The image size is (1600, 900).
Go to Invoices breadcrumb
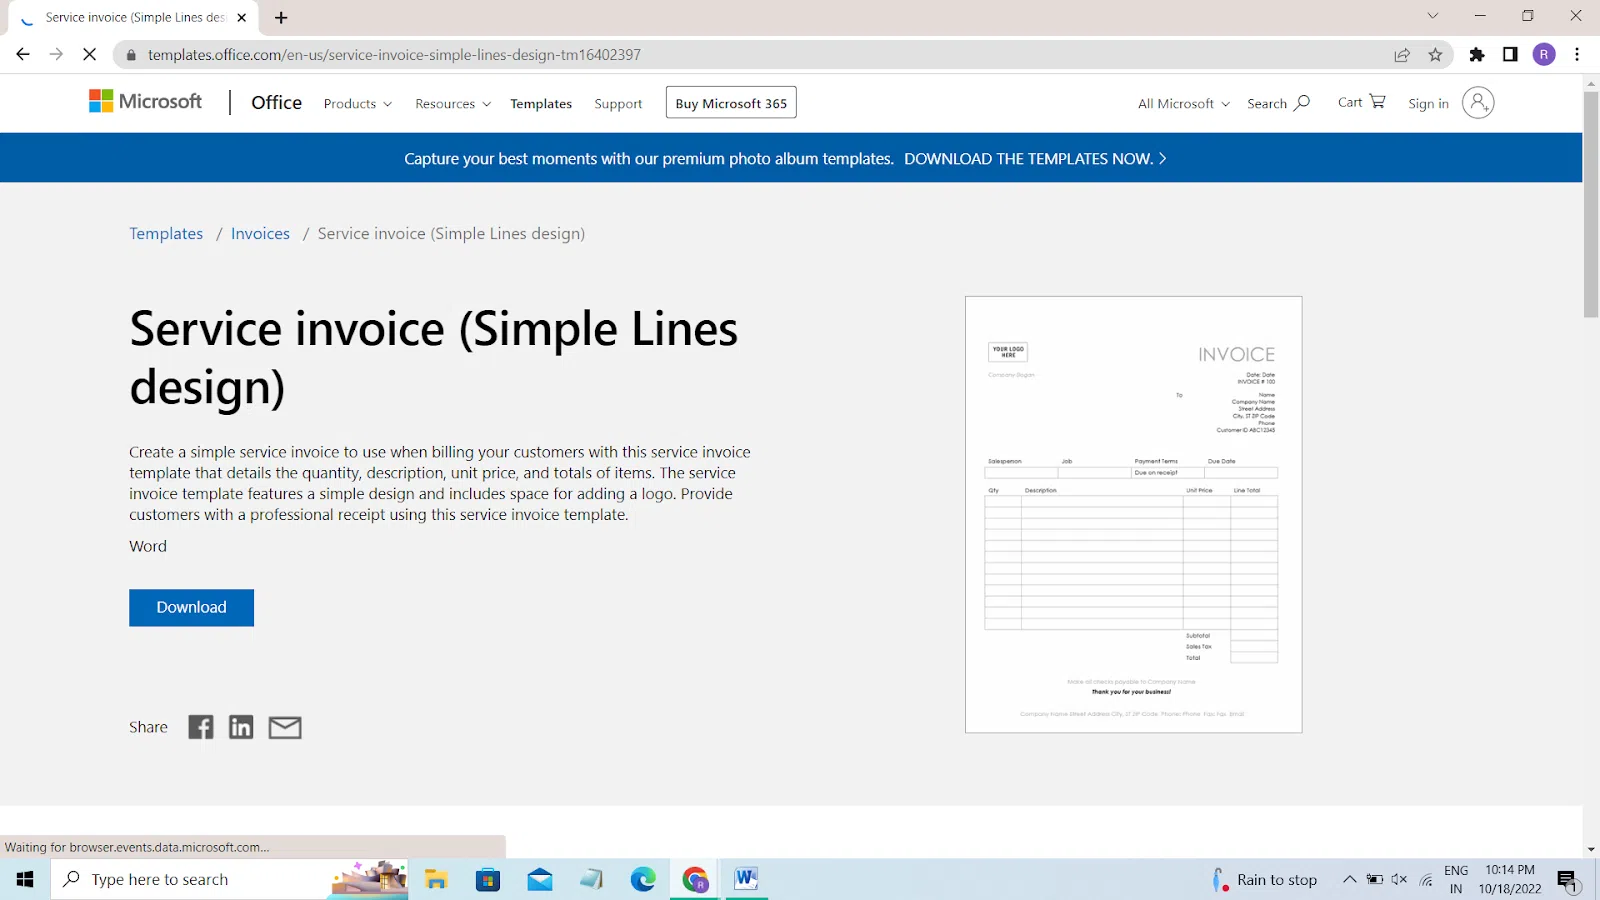click(260, 233)
